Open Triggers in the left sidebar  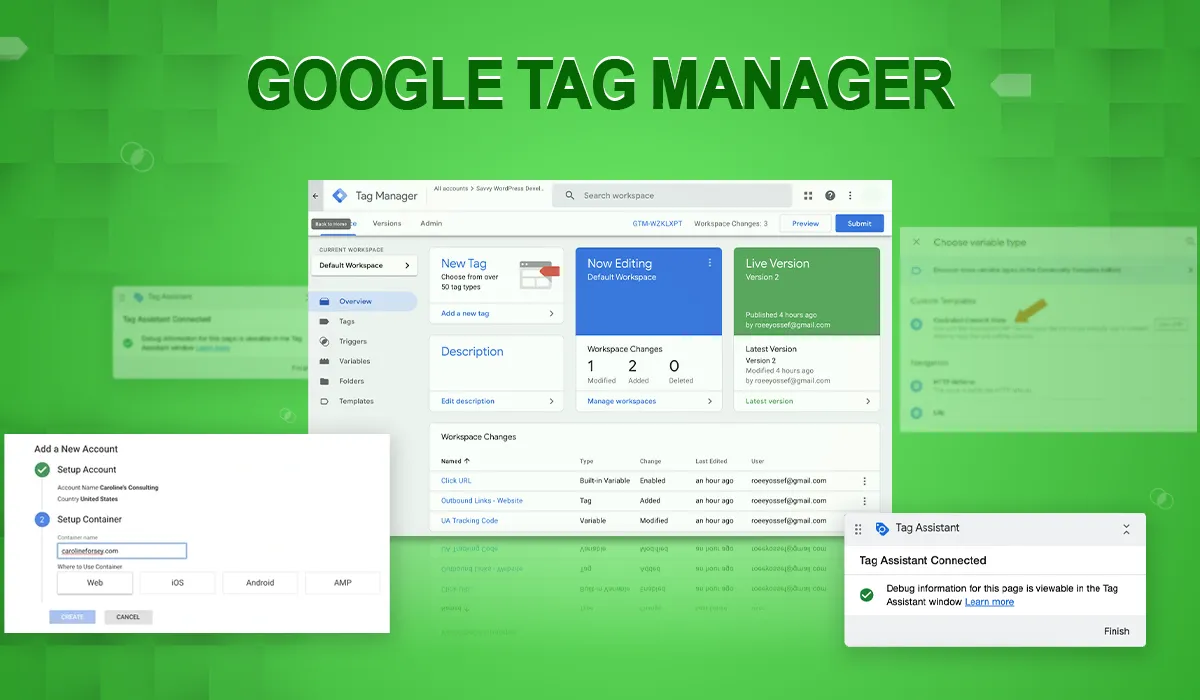(x=353, y=342)
